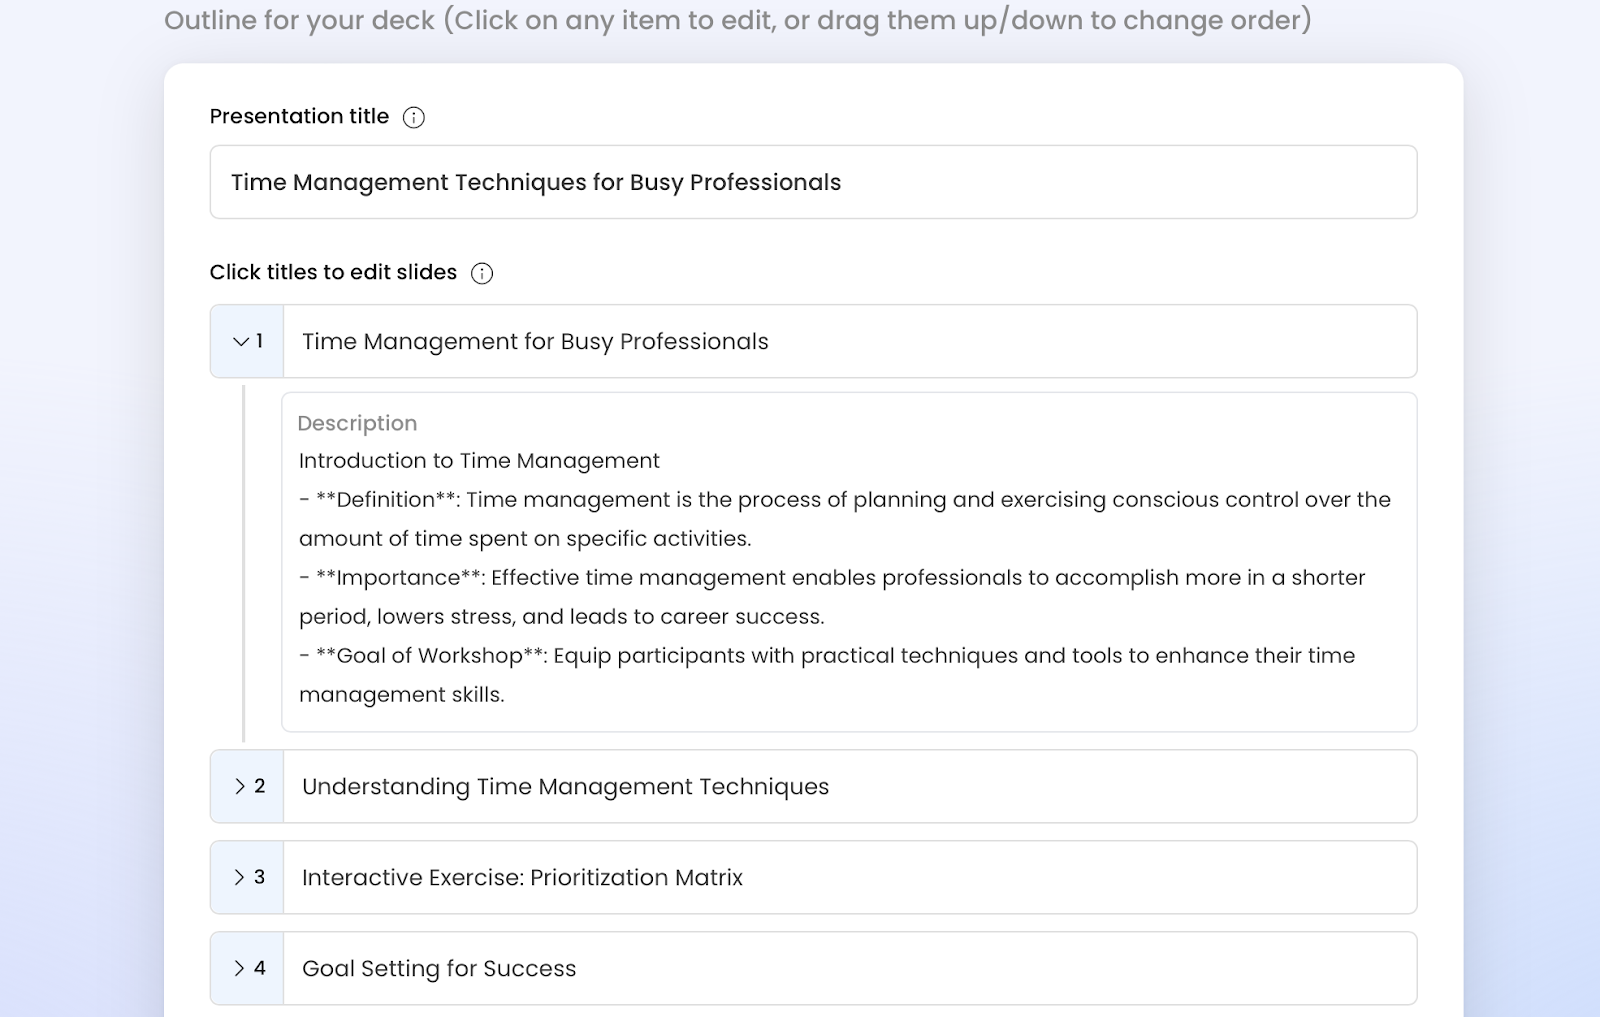Click the Importance bullet in description
Screen dimensions: 1600x1017
click(832, 597)
